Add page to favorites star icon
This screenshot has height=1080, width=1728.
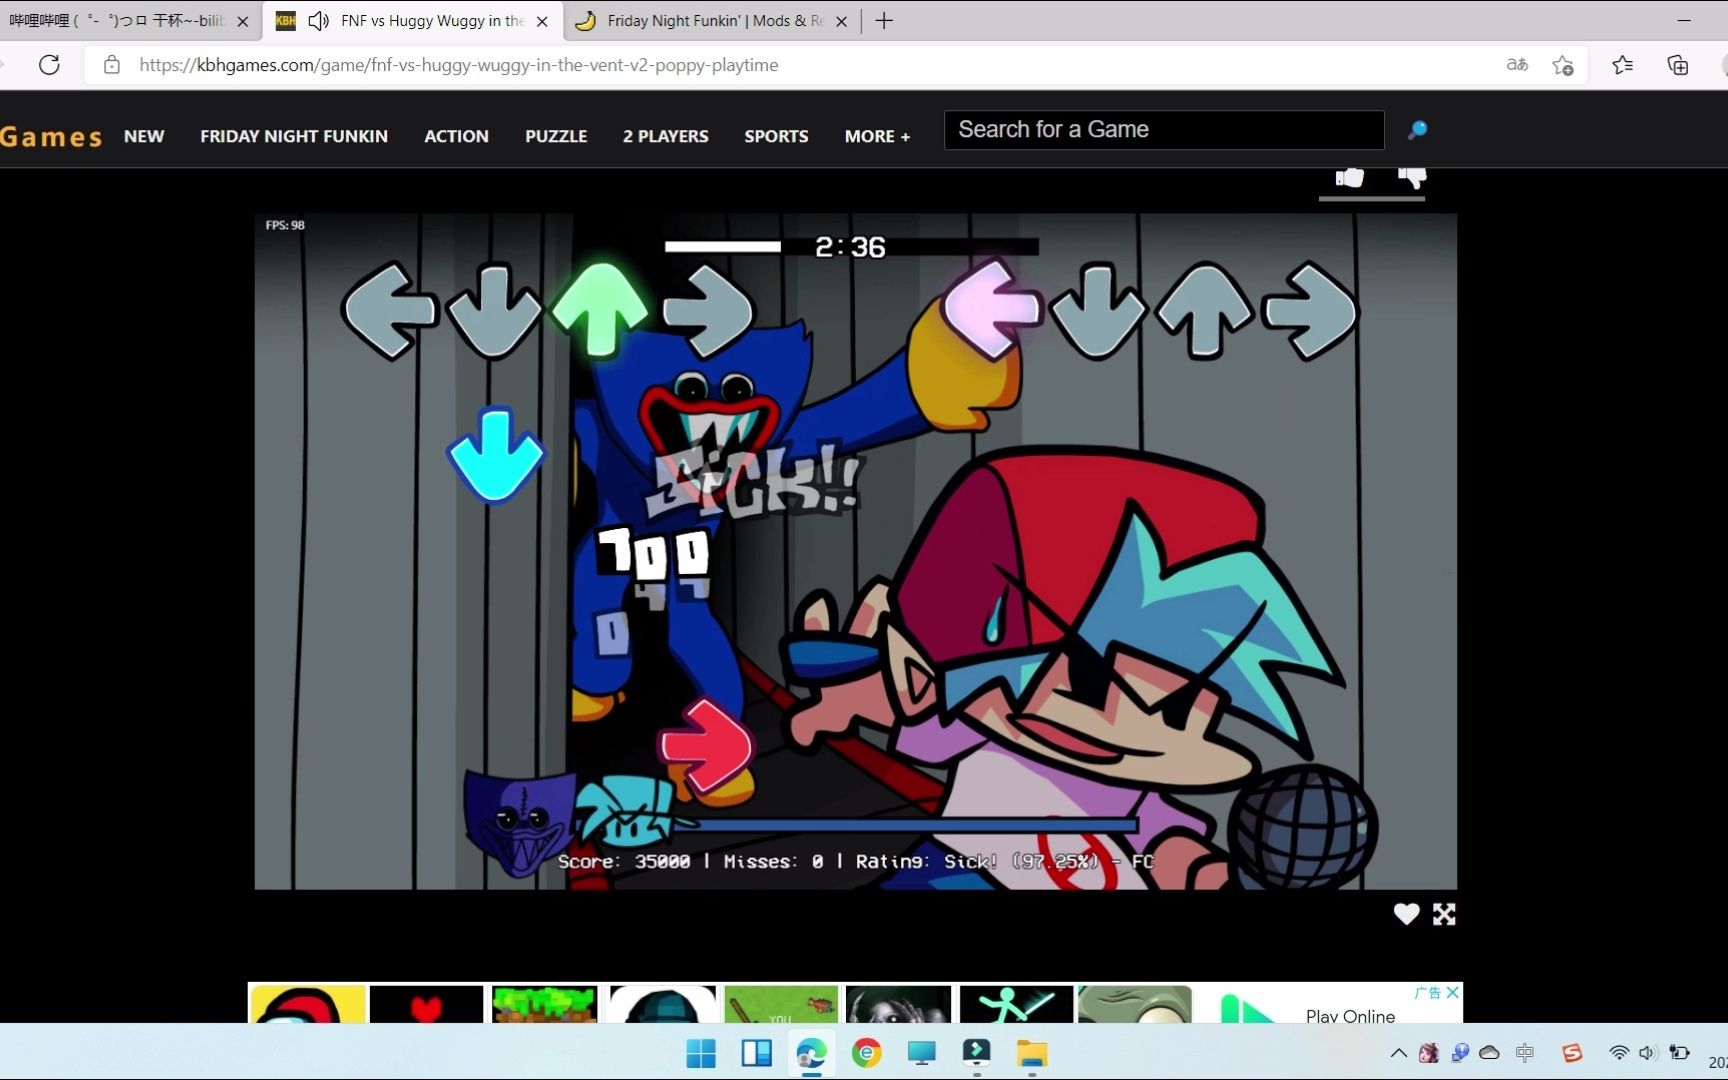(1563, 65)
